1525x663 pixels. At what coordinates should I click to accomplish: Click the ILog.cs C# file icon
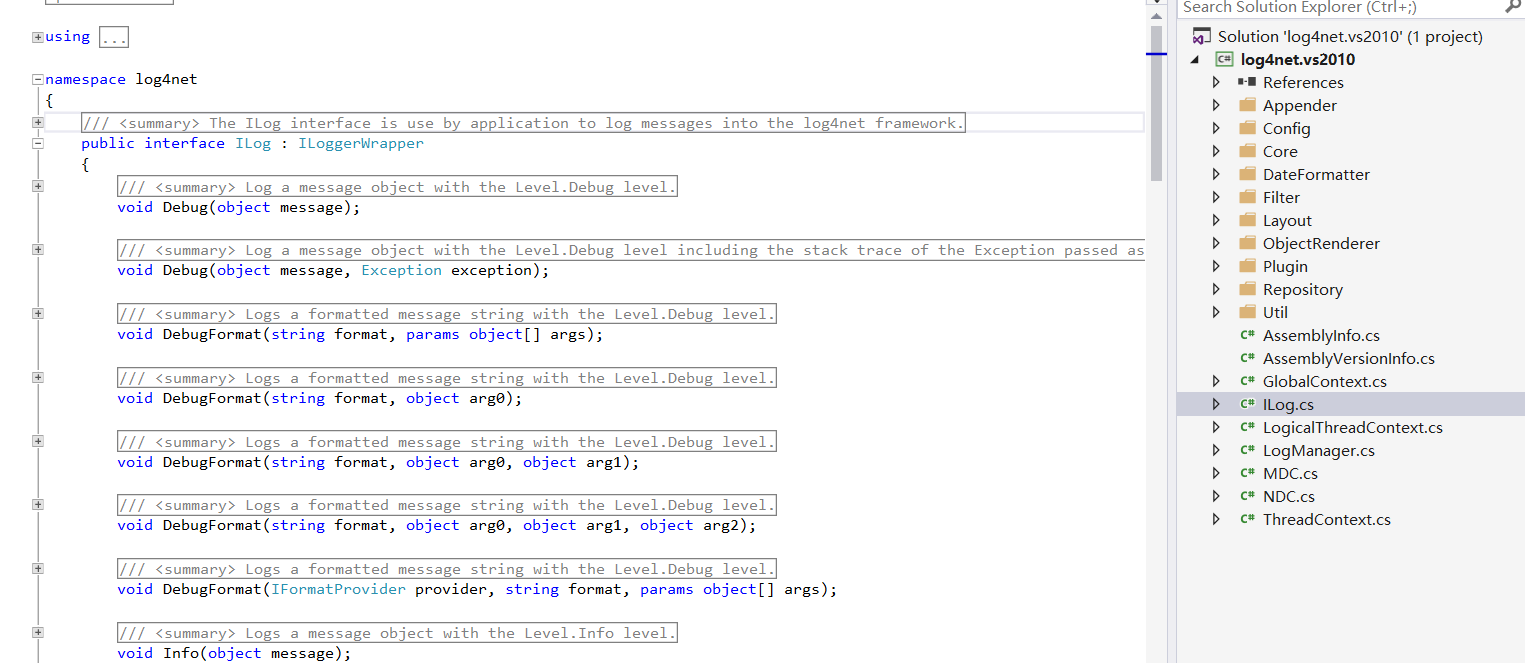coord(1247,404)
